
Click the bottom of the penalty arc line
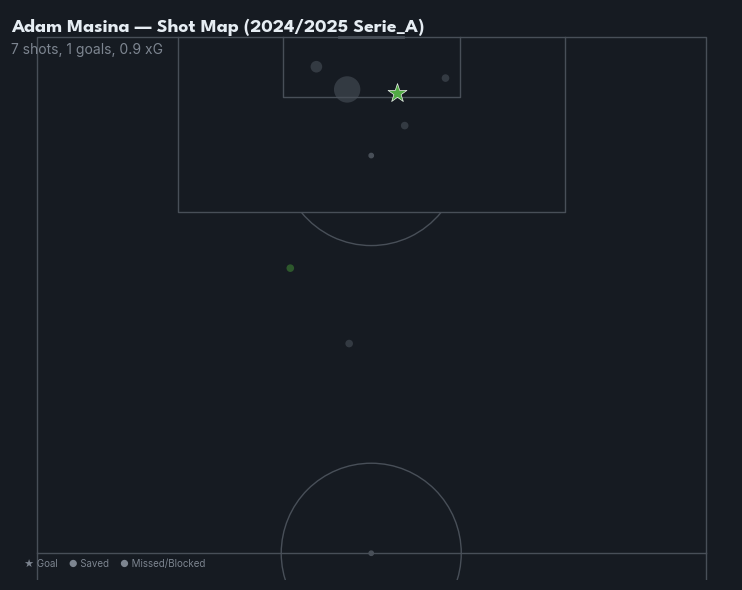[371, 245]
